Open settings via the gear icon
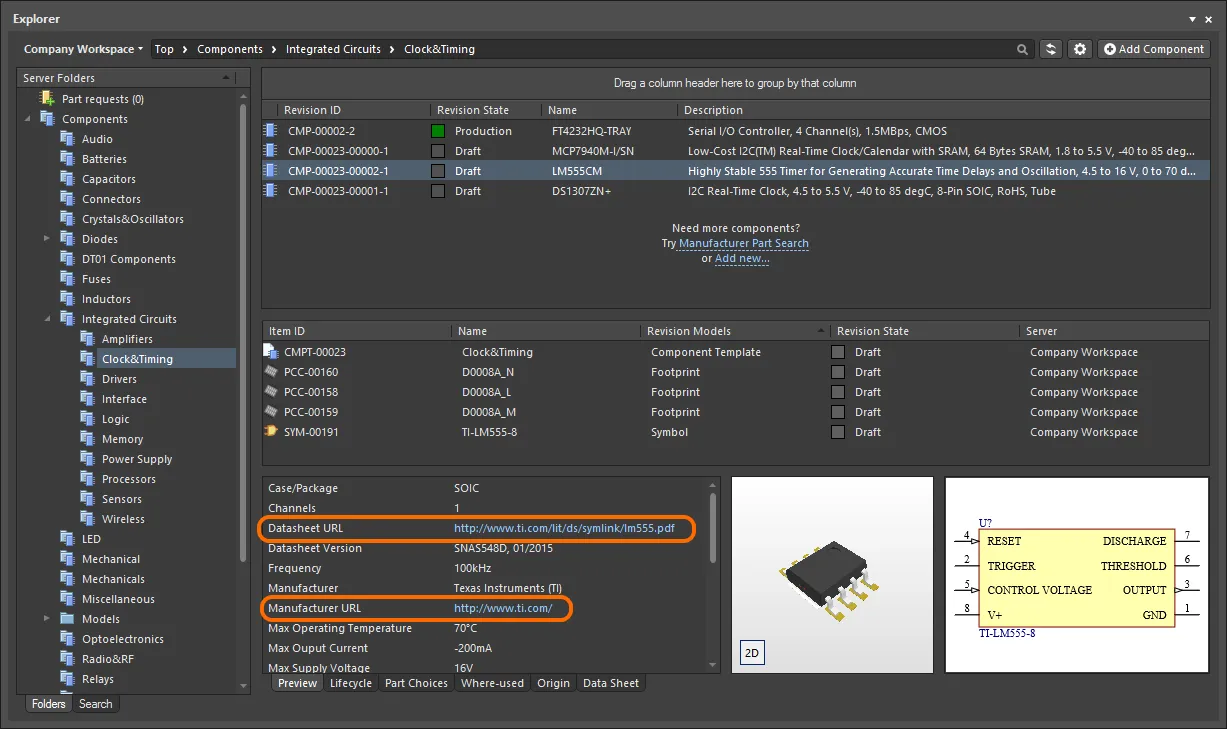 point(1079,49)
